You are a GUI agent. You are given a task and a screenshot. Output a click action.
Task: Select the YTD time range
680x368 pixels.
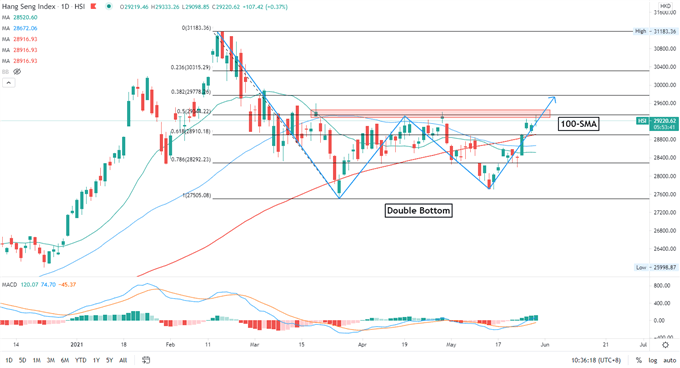80,360
